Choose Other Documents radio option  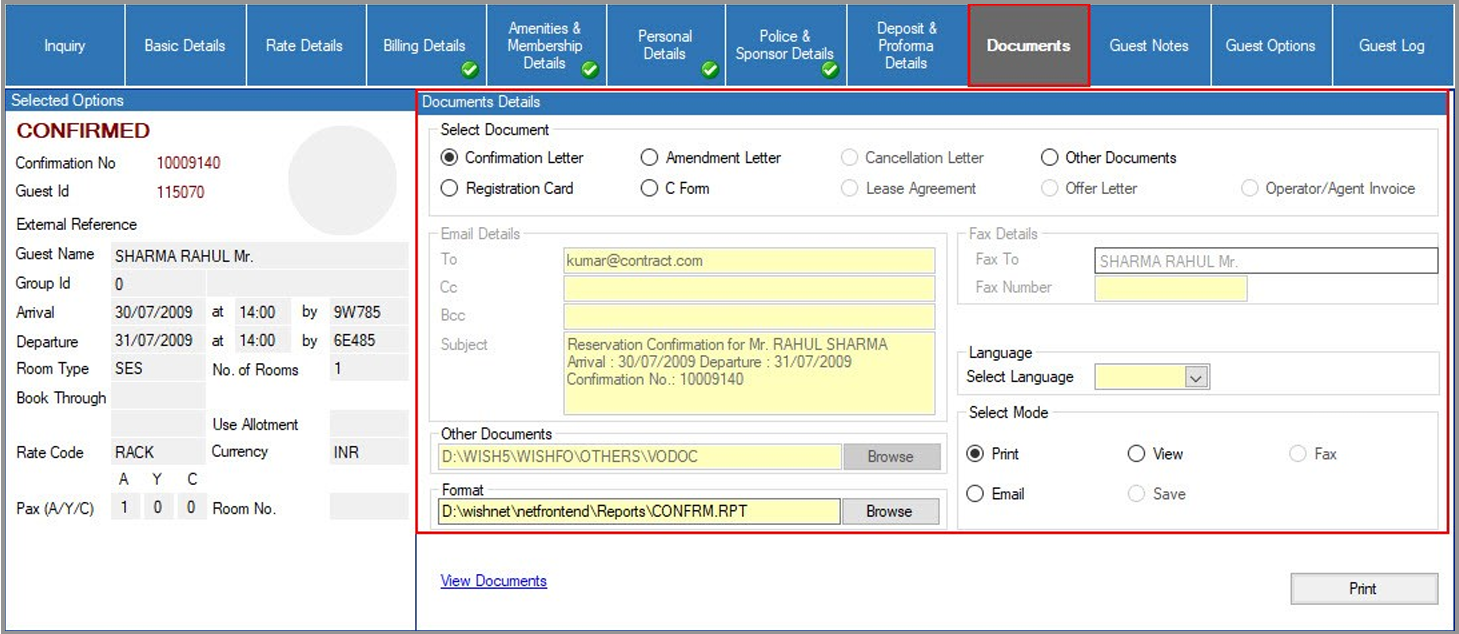1050,158
